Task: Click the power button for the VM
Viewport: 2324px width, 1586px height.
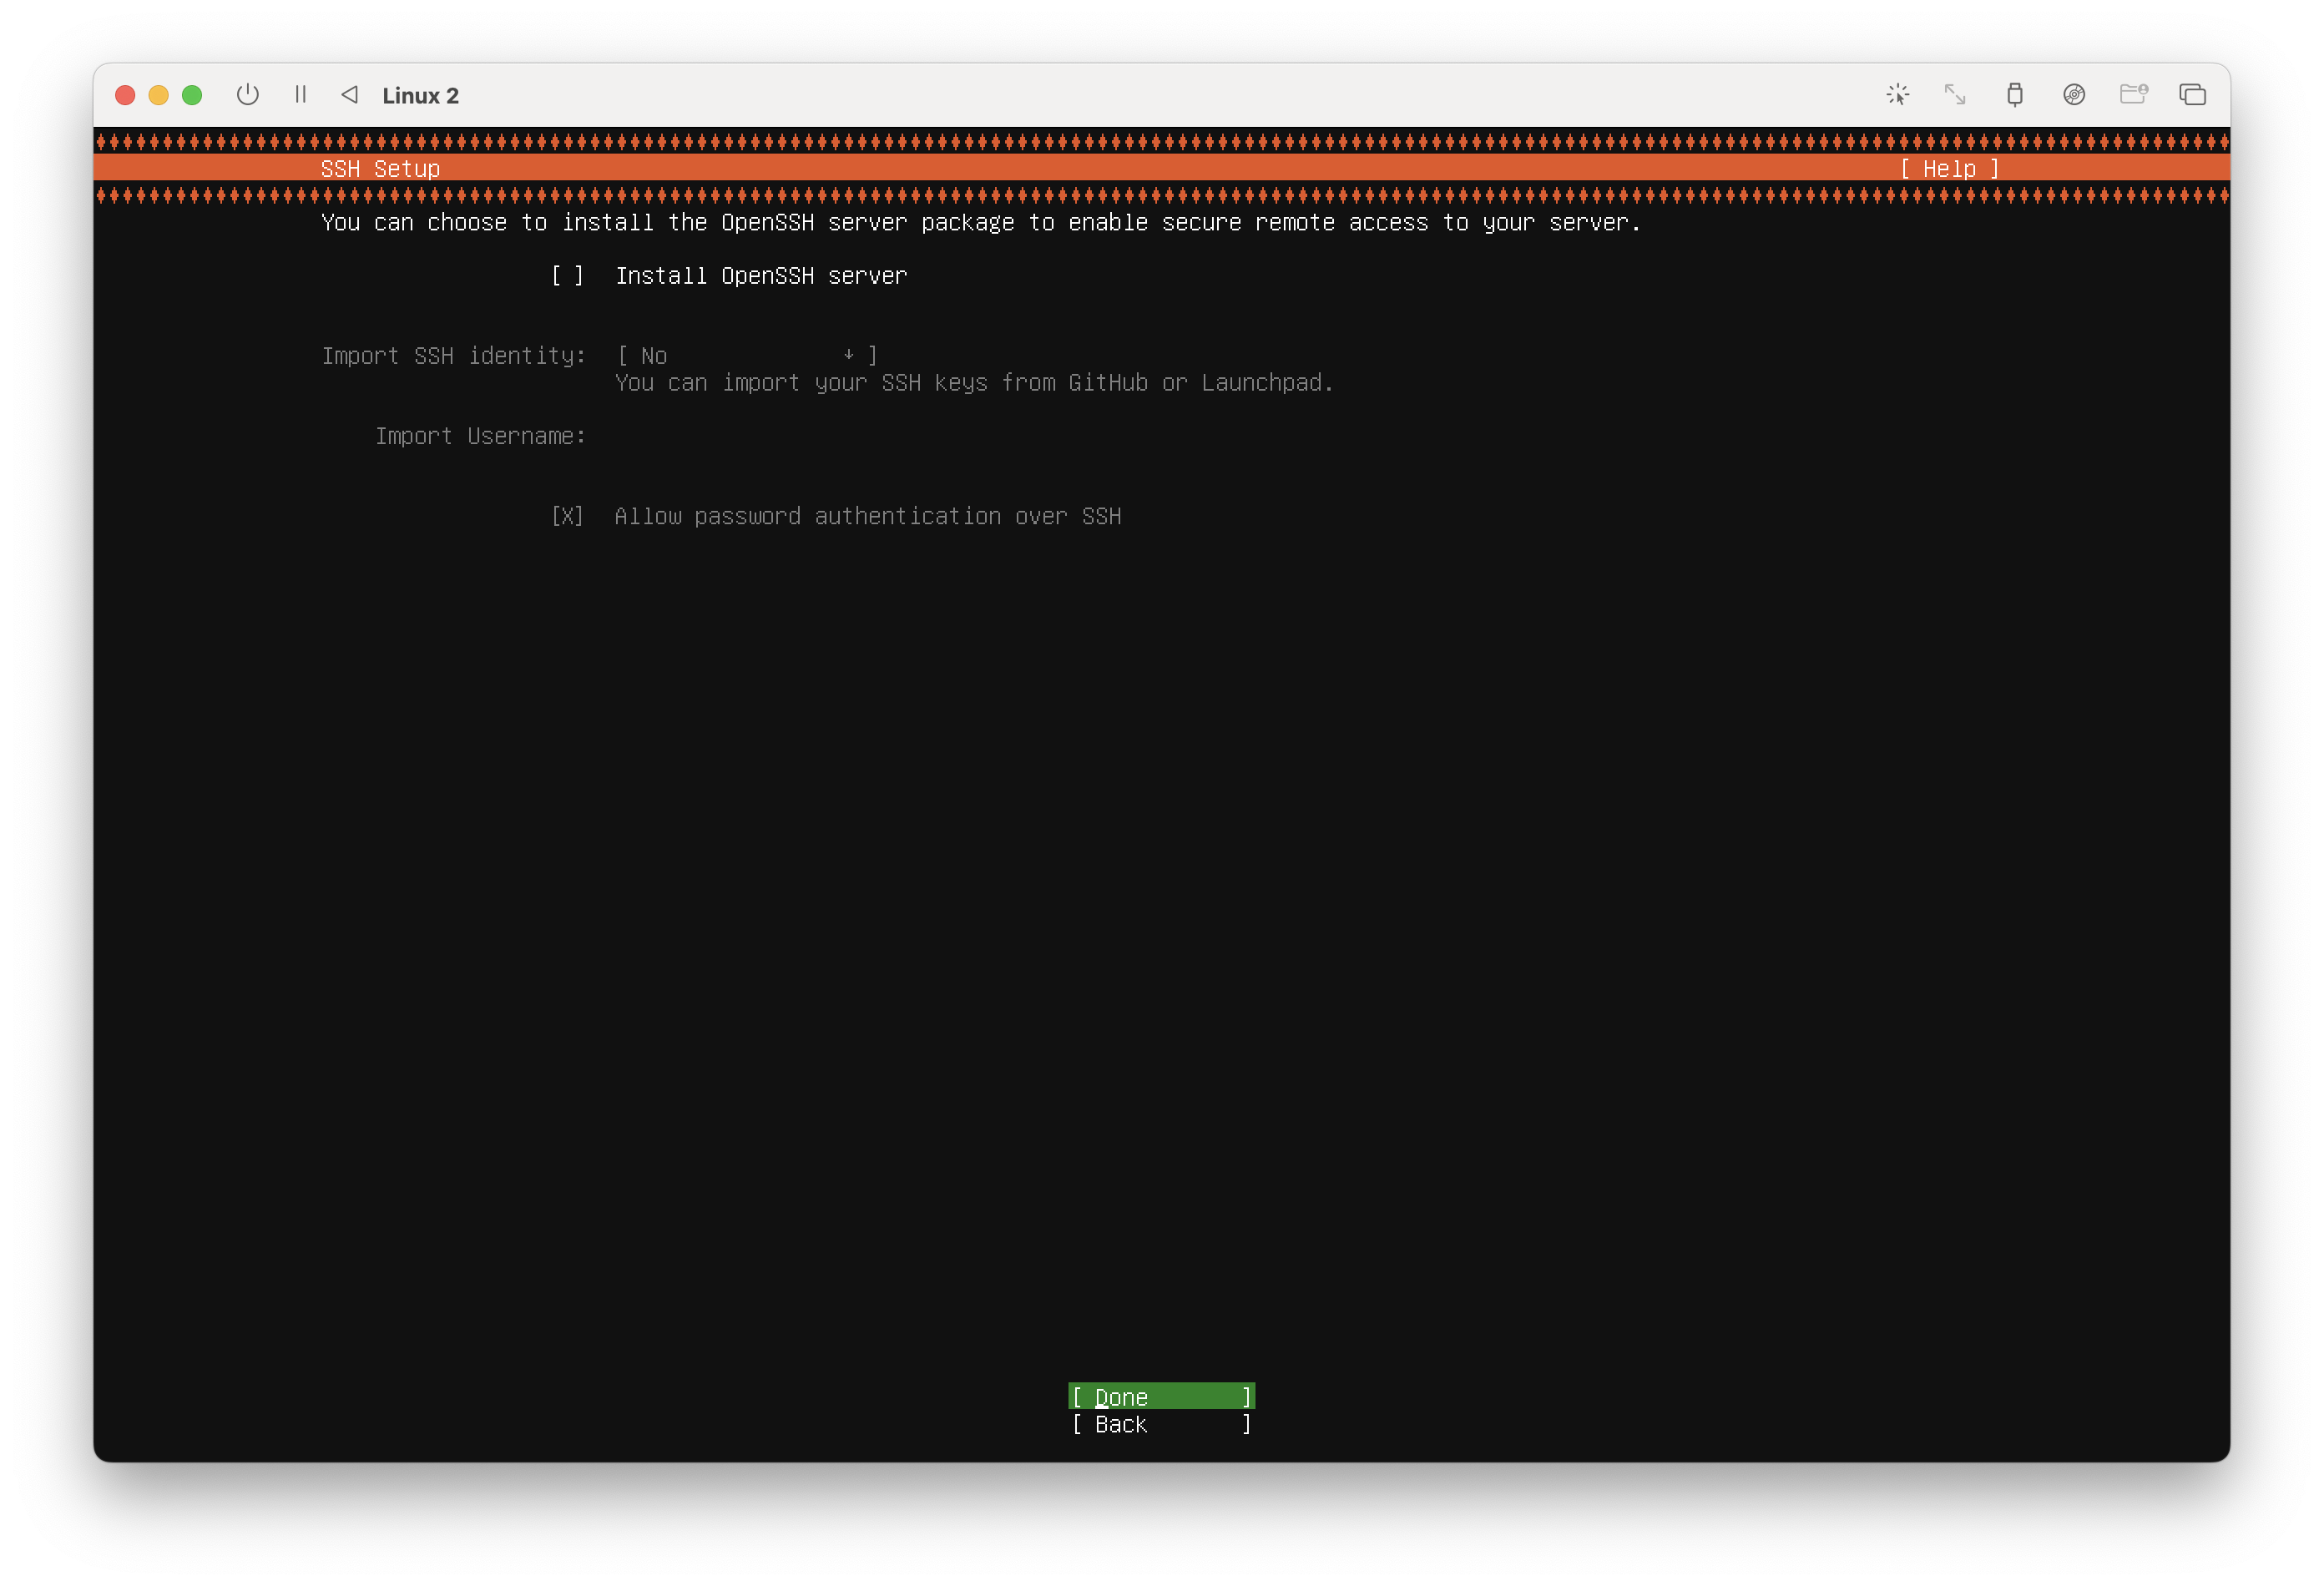Action: tap(248, 95)
